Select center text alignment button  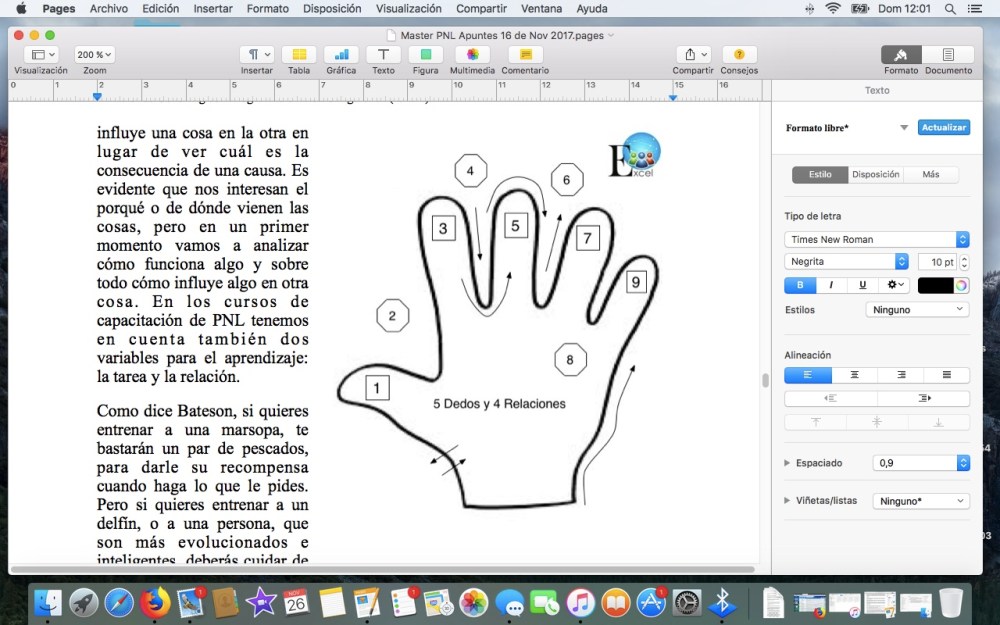854,375
